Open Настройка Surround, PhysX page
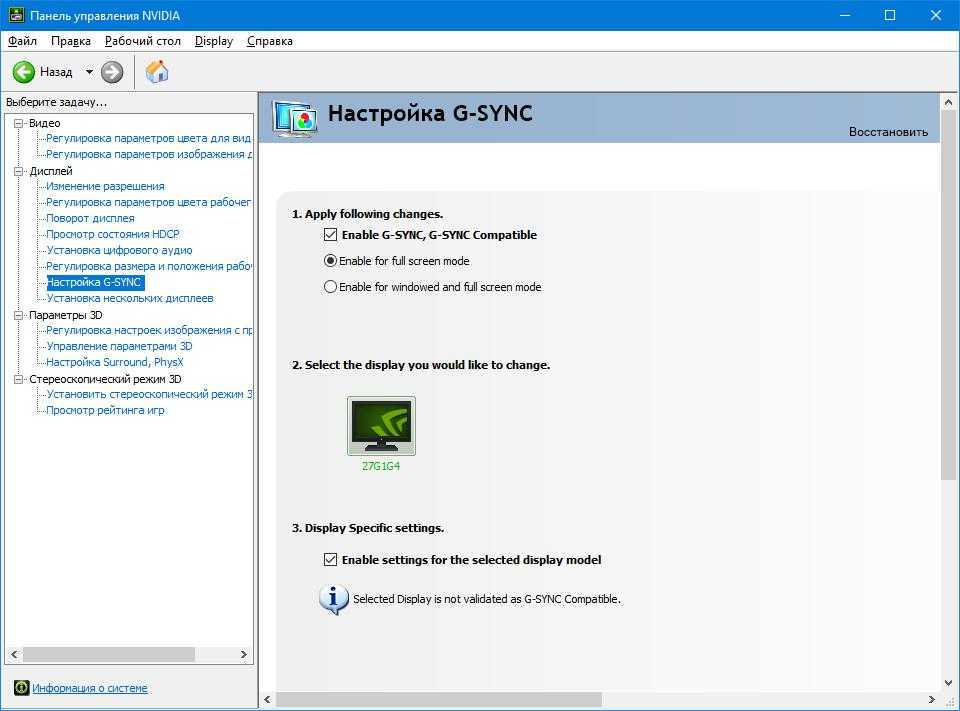The image size is (960, 711). pos(115,362)
